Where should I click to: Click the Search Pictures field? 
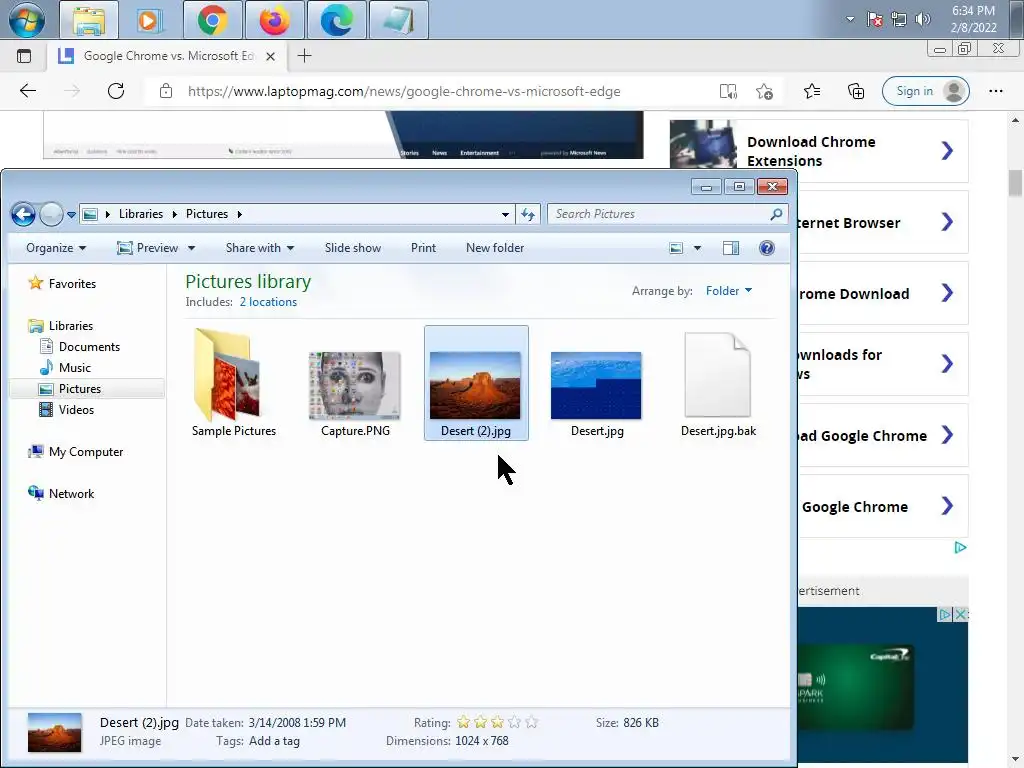click(660, 214)
